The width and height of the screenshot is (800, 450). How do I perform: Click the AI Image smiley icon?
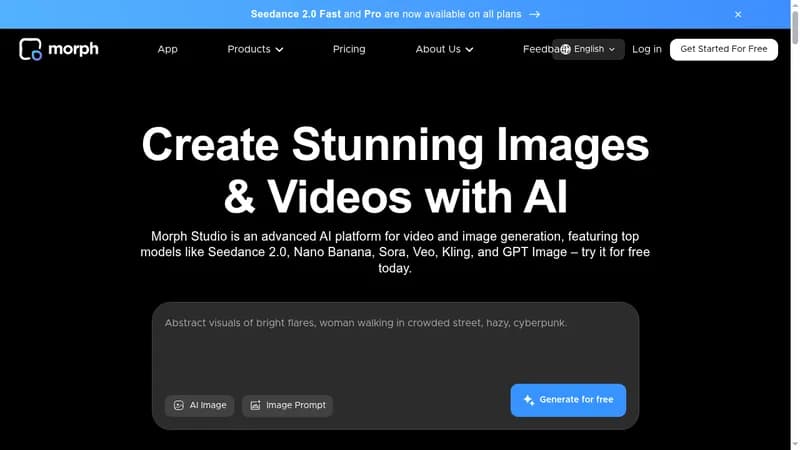tap(179, 405)
